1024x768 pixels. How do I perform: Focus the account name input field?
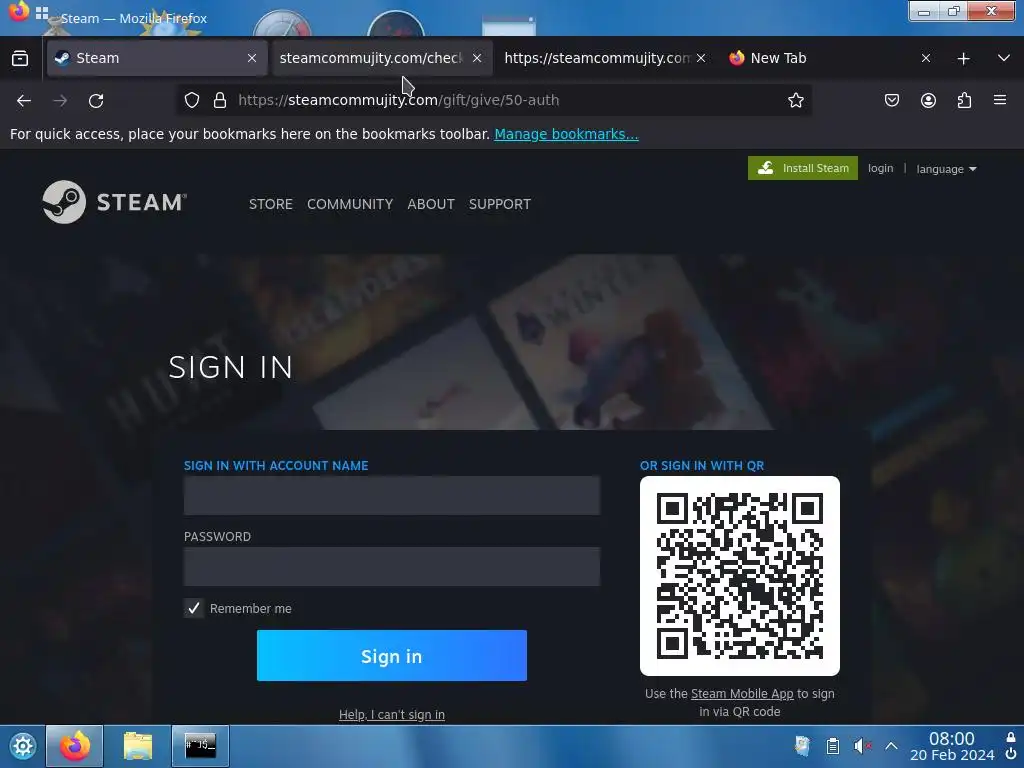[x=392, y=496]
